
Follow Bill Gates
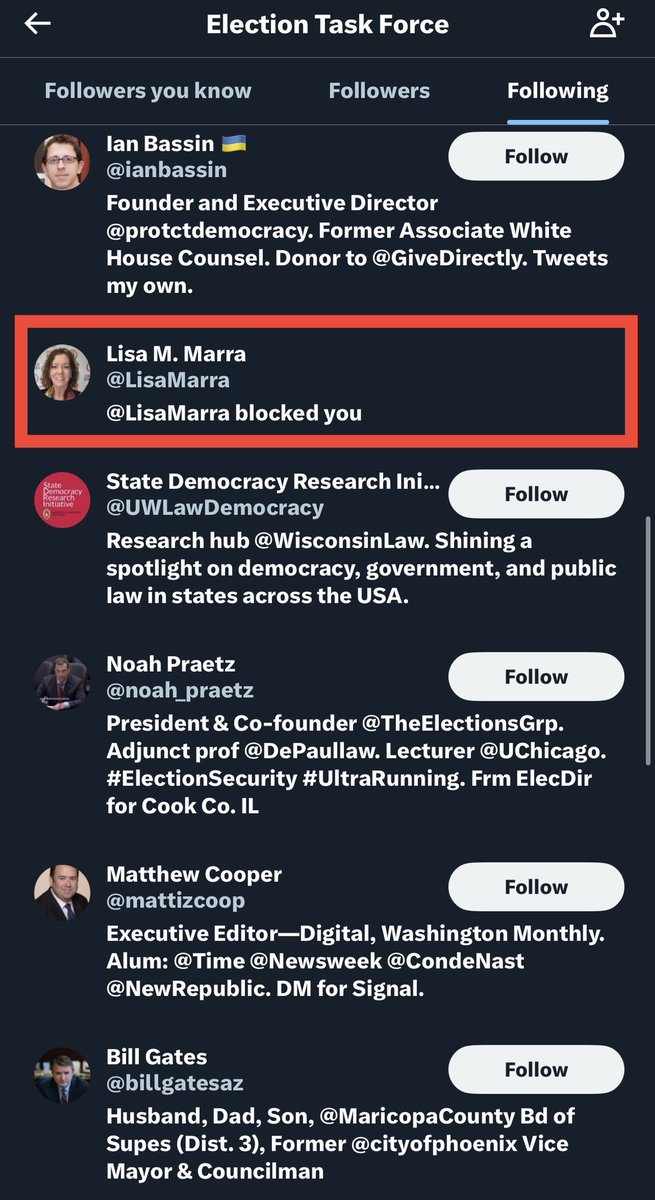pos(536,1070)
